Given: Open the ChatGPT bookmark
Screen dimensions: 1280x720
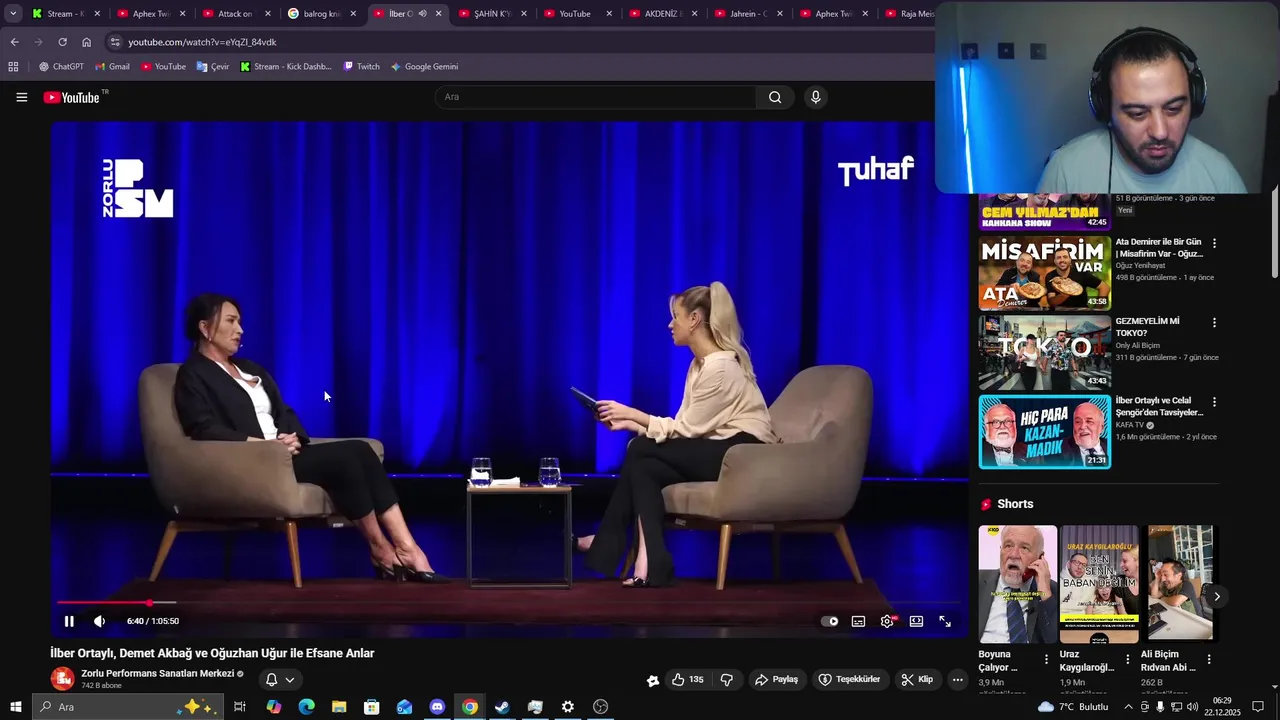Looking at the screenshot, I should (61, 67).
